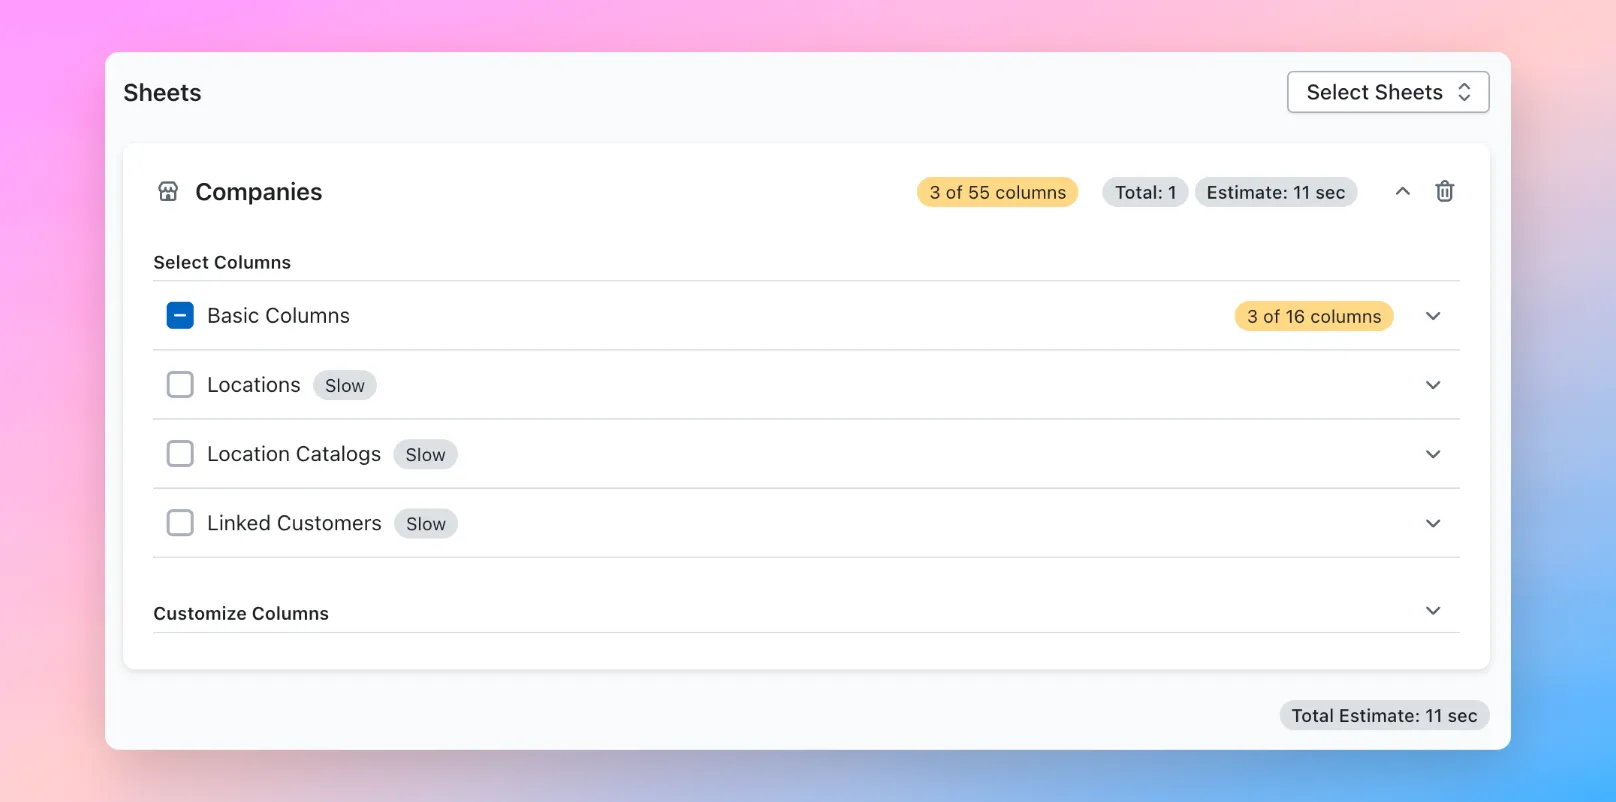Expand the Customize Columns section
Image resolution: width=1616 pixels, height=802 pixels.
1433,611
